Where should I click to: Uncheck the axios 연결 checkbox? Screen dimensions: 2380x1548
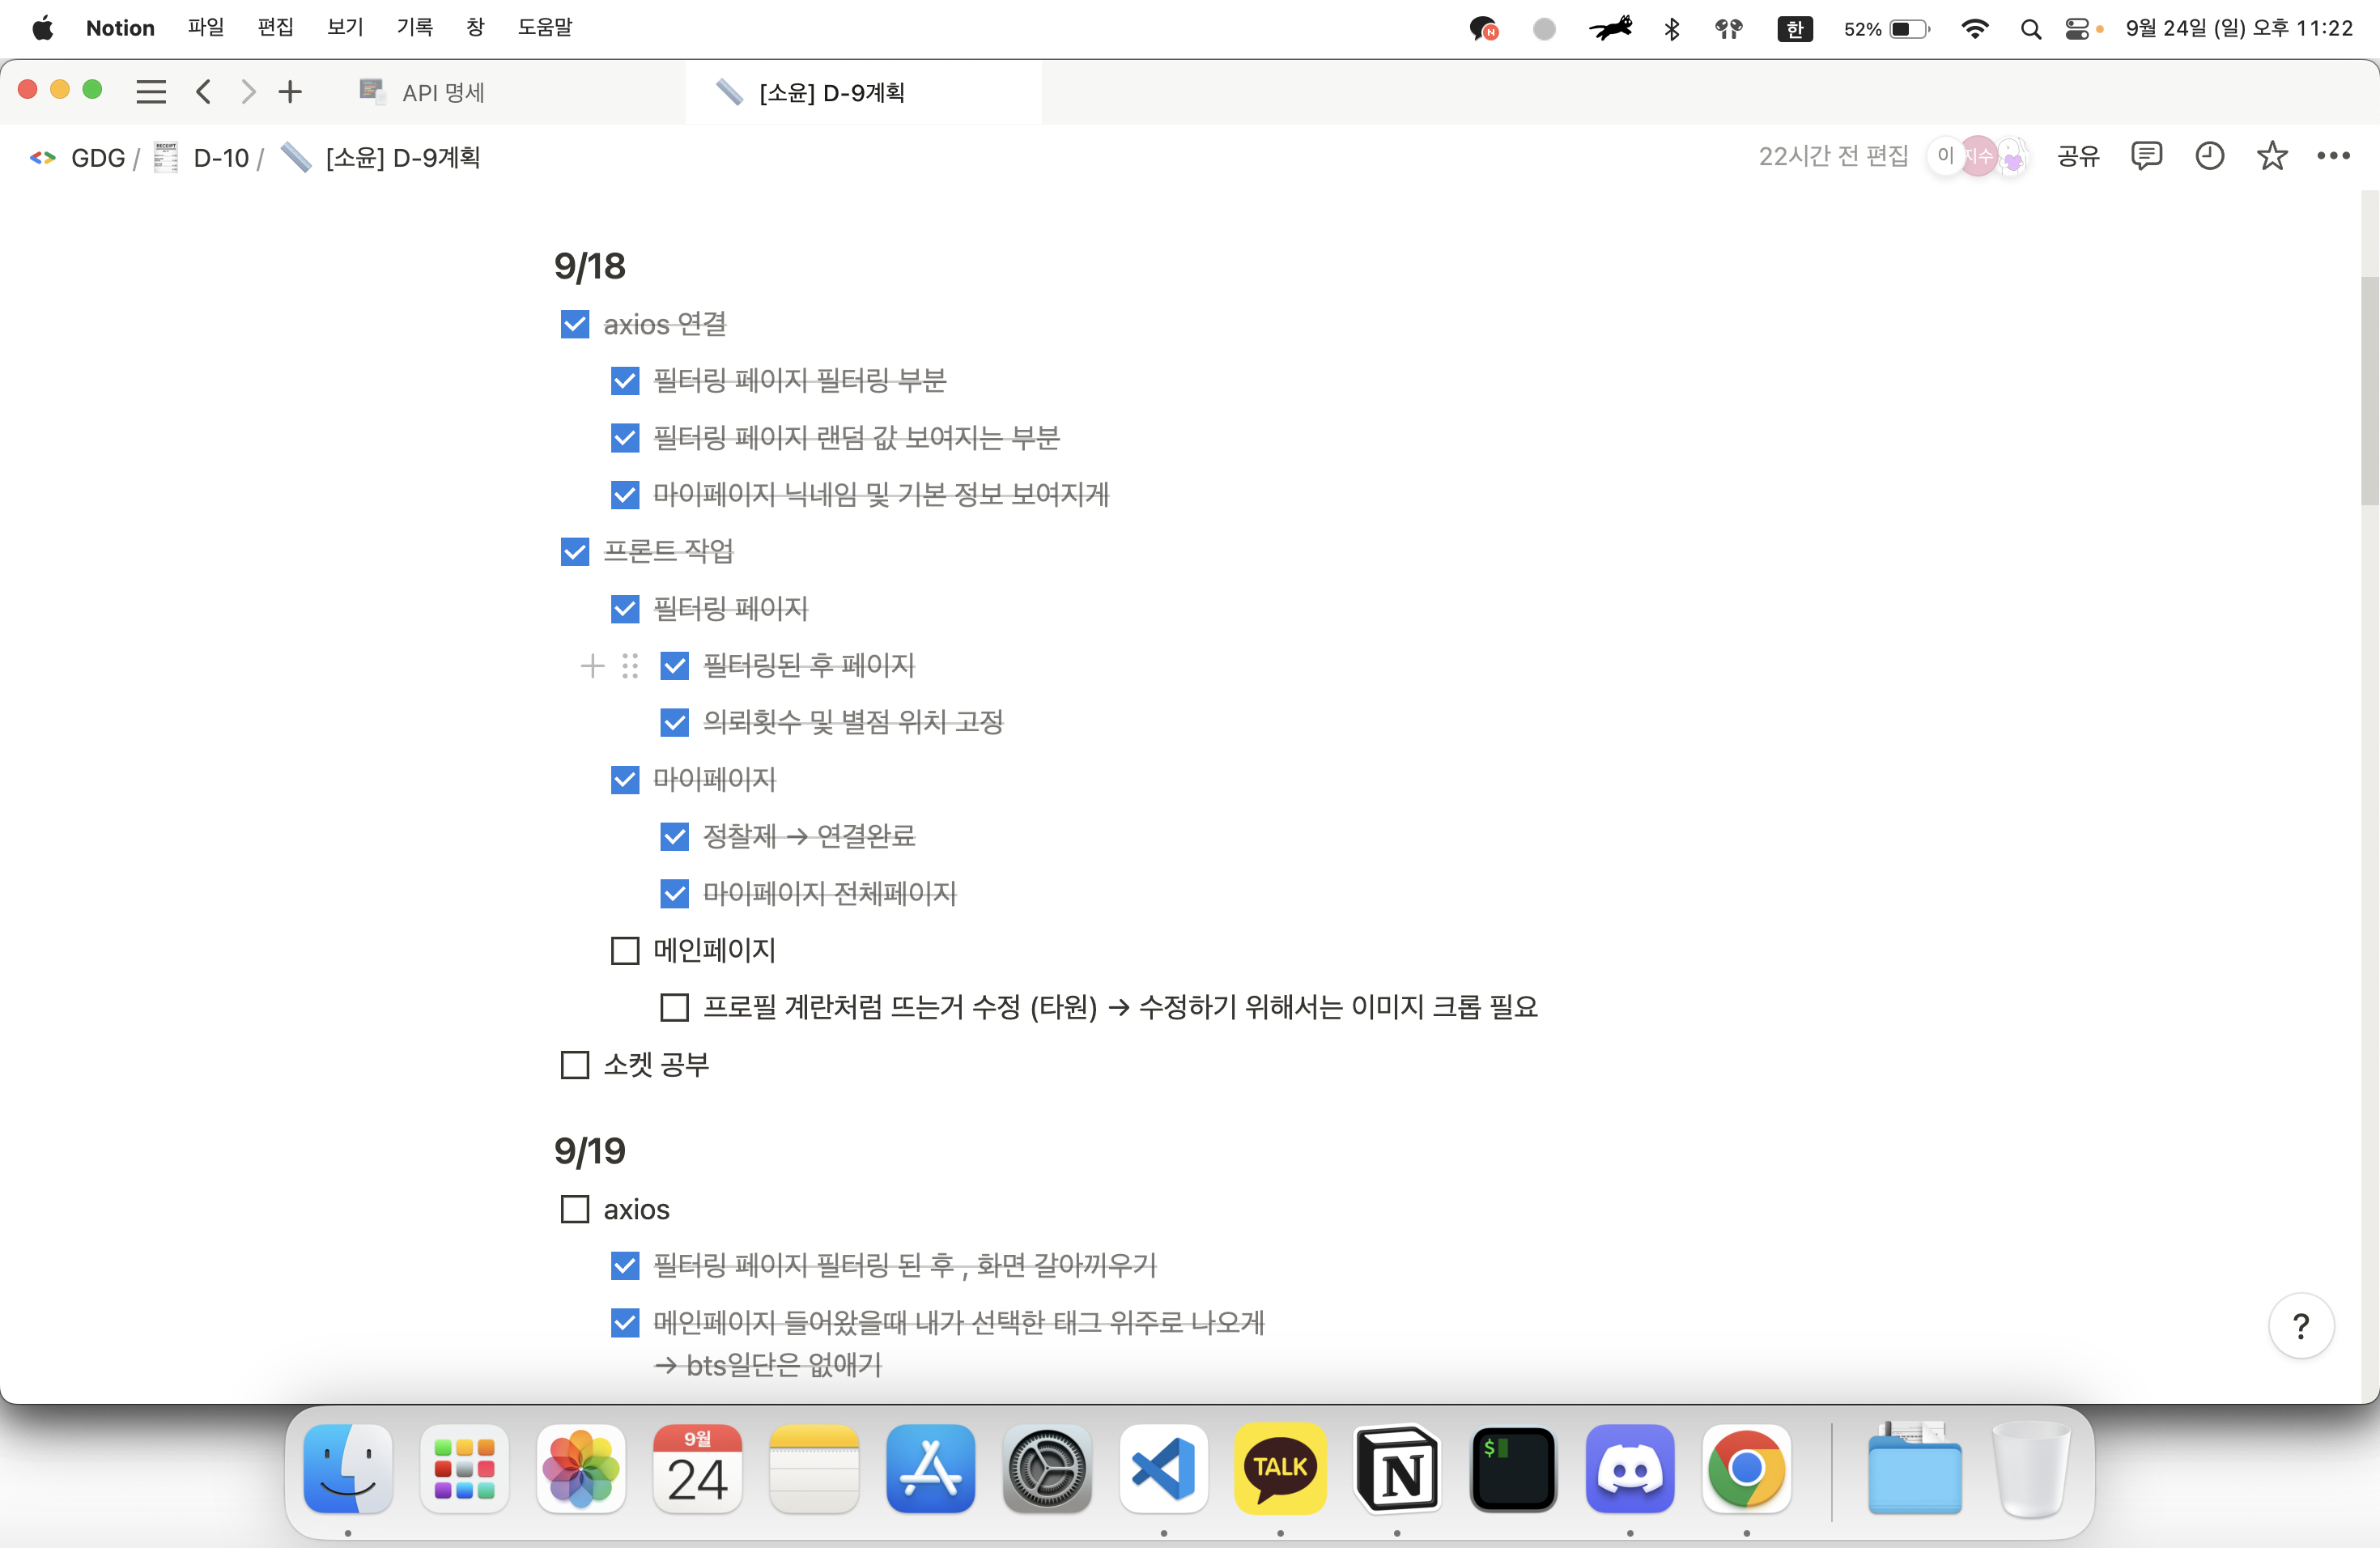coord(575,324)
